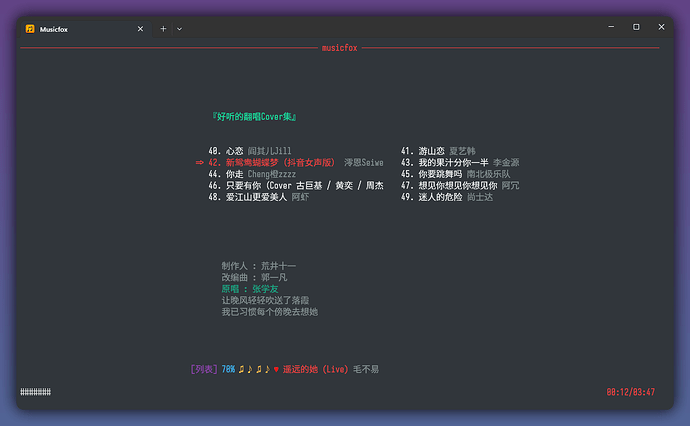Click the red arrow beside song 42

pyautogui.click(x=200, y=162)
